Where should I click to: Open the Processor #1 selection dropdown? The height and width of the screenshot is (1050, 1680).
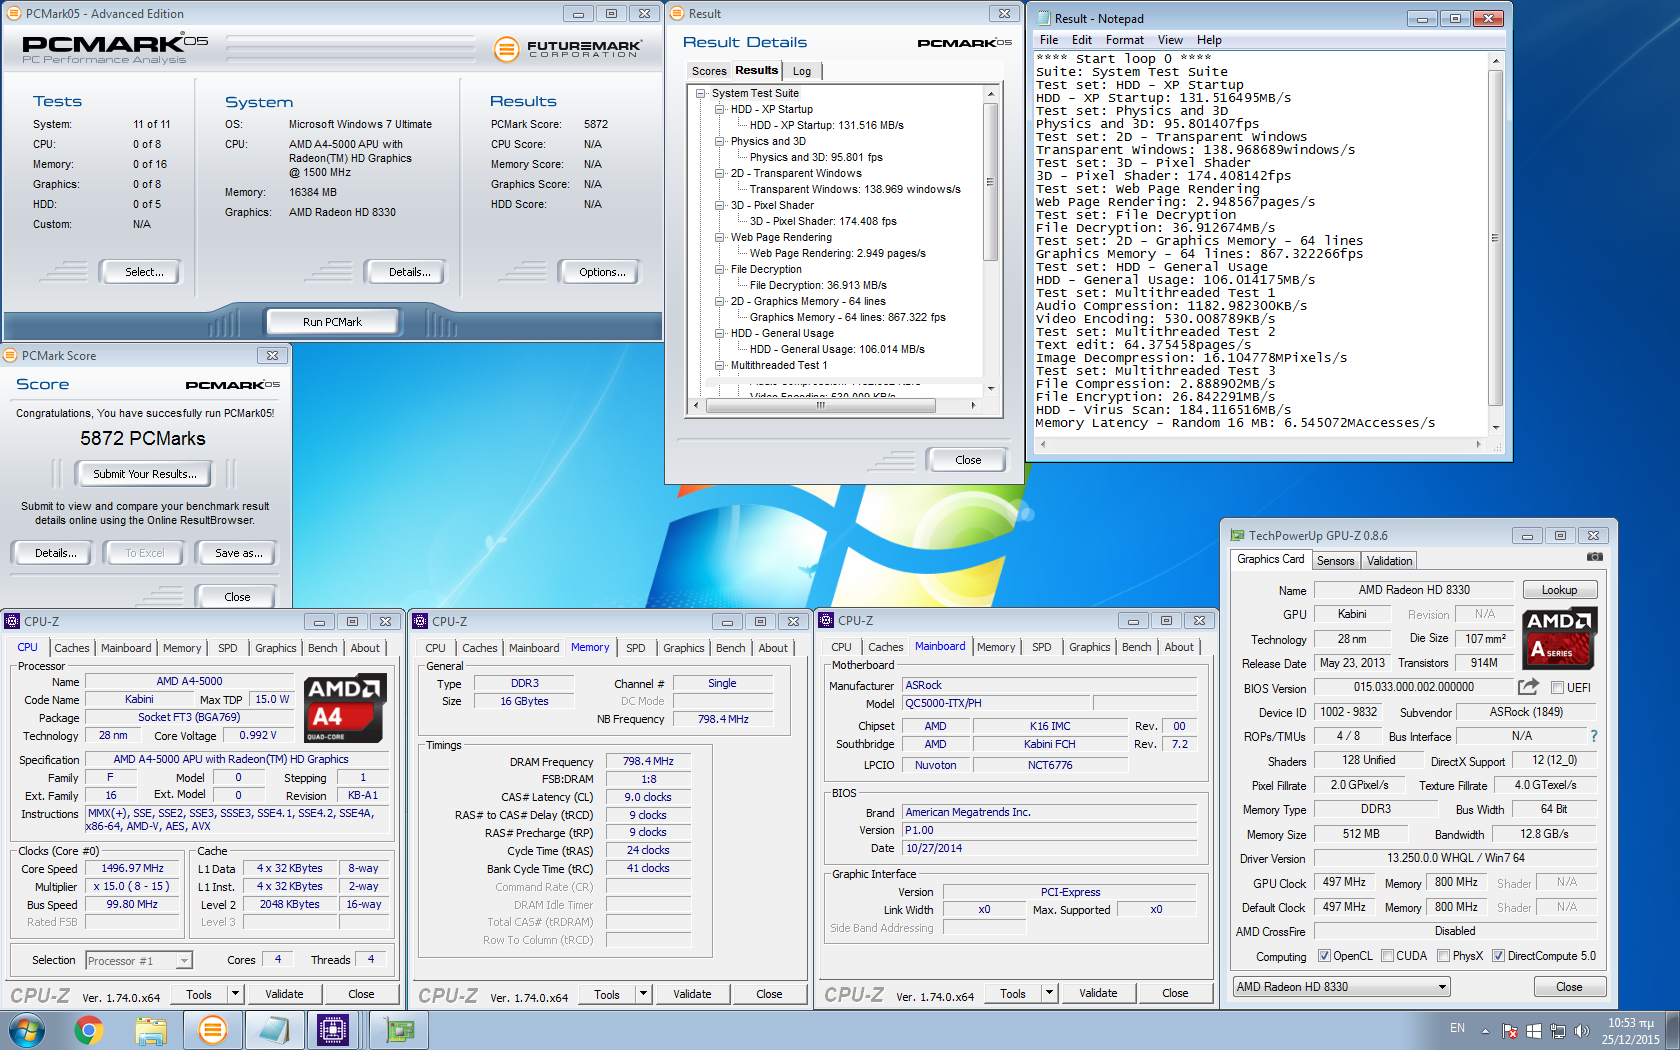coord(138,961)
